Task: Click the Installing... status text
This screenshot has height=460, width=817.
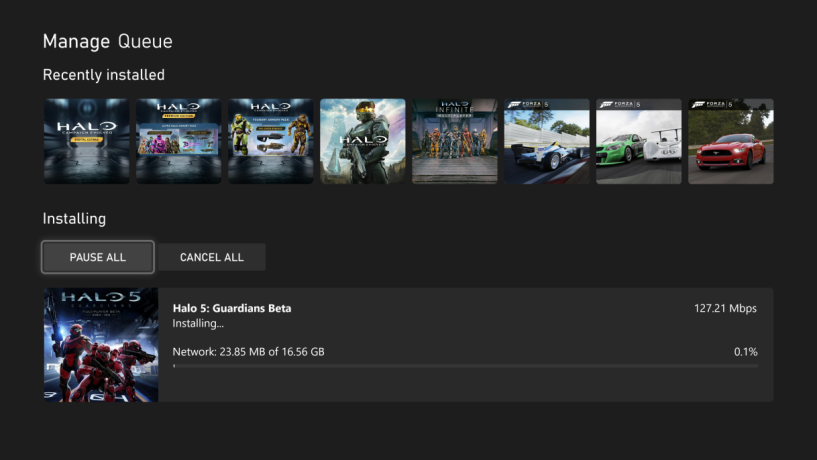Action: (x=198, y=324)
